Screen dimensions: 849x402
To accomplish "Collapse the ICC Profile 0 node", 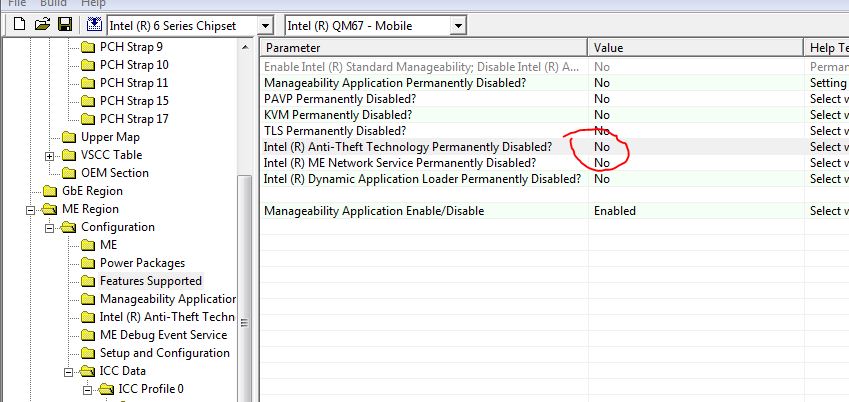I will 88,390.
